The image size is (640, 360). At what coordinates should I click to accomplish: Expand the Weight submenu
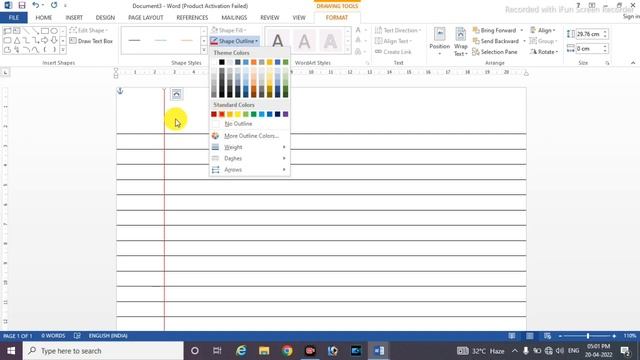(x=249, y=147)
